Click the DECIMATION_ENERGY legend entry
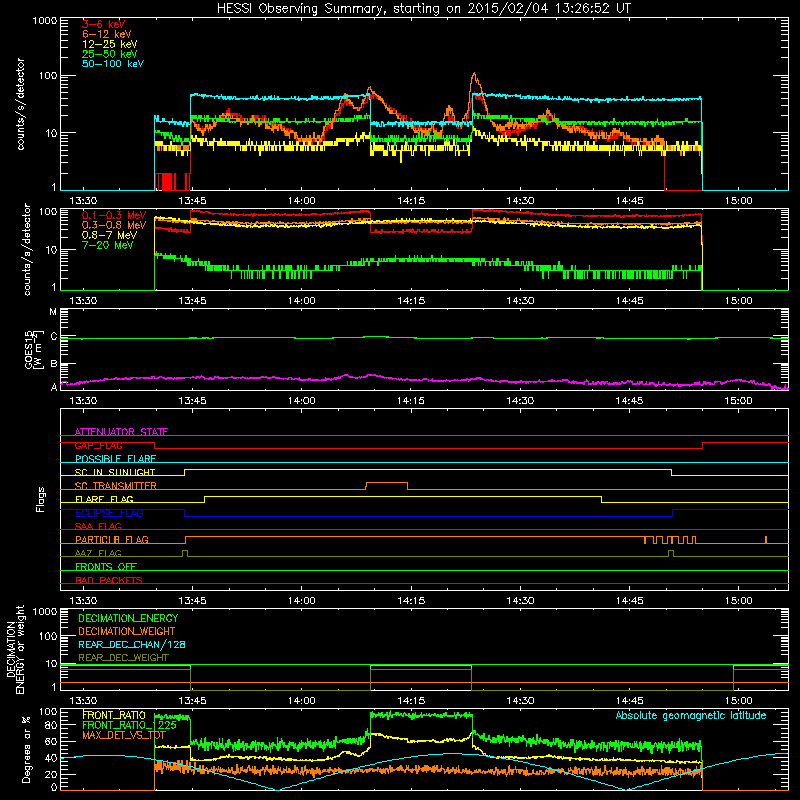Image resolution: width=800 pixels, height=800 pixels. 128,618
